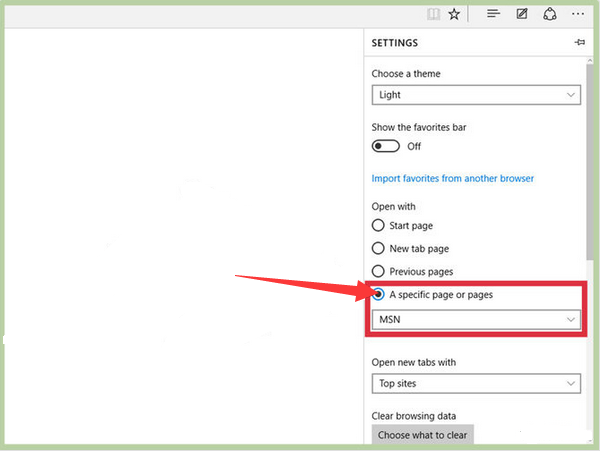Open the Top sites dropdown
The width and height of the screenshot is (600, 451).
(x=476, y=383)
